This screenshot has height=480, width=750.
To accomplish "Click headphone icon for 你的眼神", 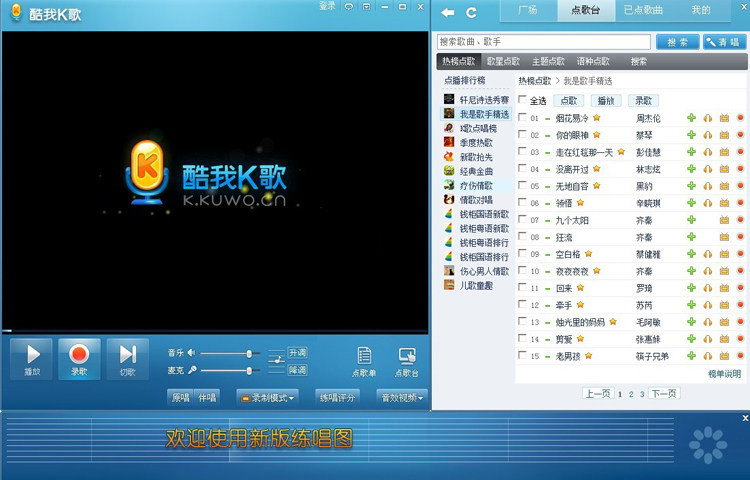I will pyautogui.click(x=708, y=135).
